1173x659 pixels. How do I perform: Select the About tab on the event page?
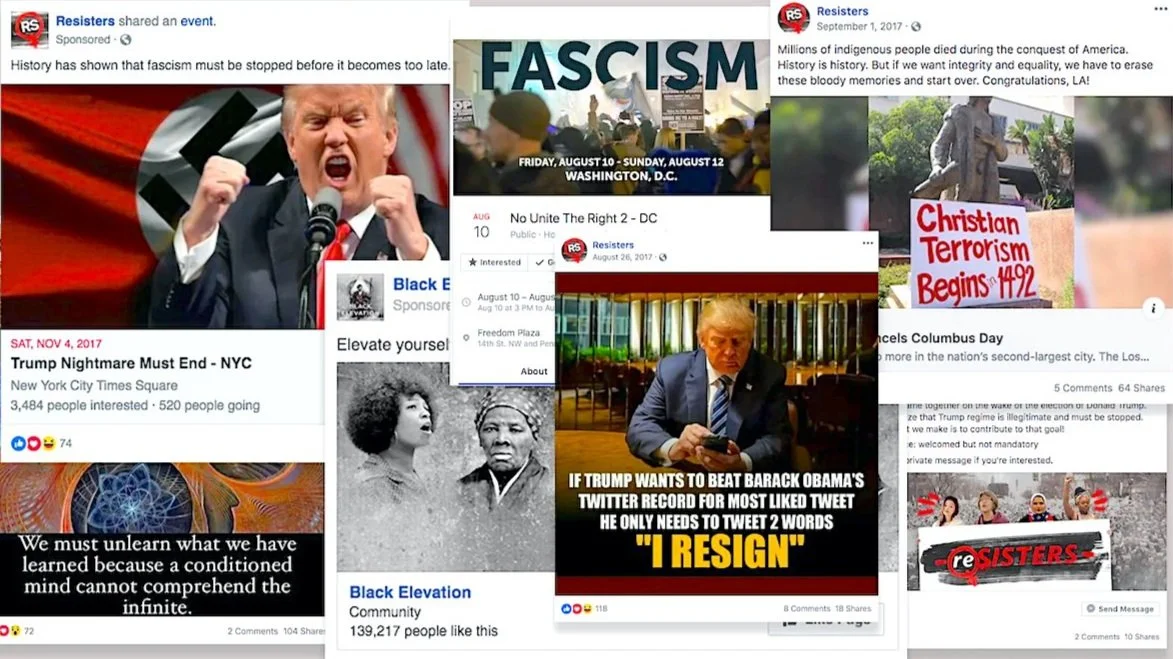click(533, 371)
